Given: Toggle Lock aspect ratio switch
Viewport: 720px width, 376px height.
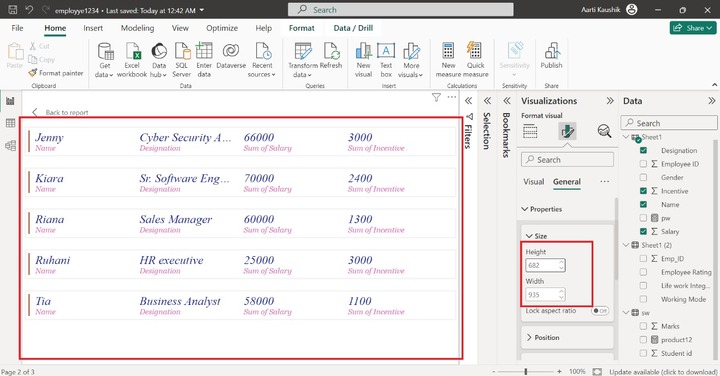Looking at the screenshot, I should pyautogui.click(x=600, y=311).
